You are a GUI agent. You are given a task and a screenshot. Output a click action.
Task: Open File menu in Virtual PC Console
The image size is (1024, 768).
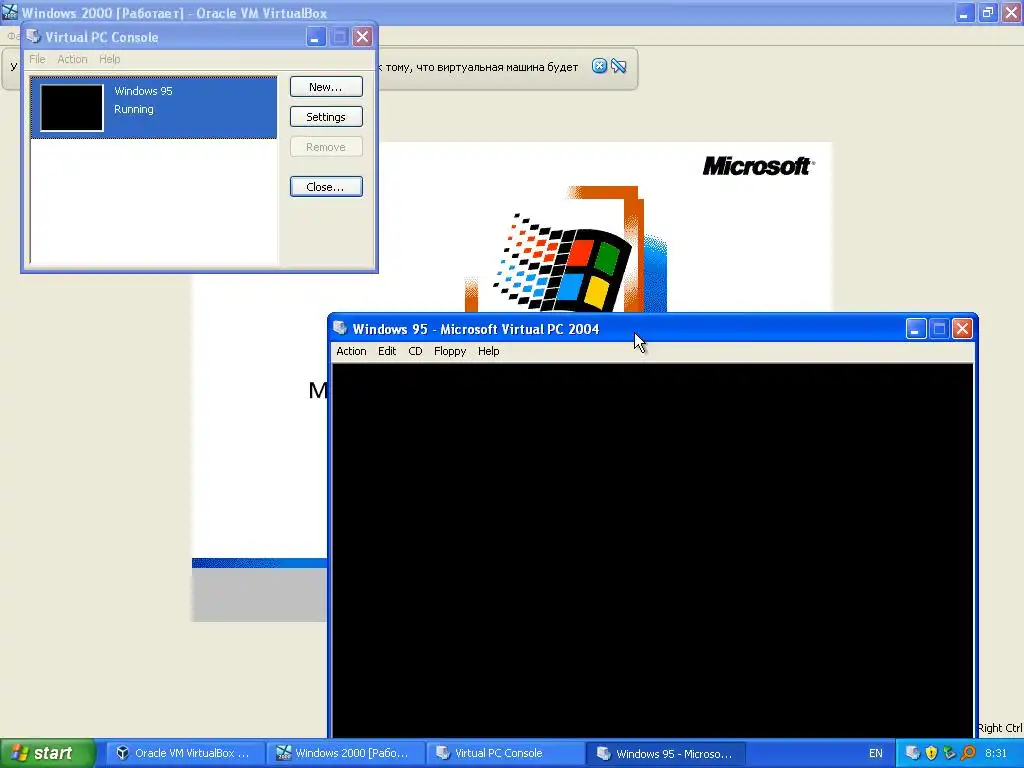point(37,59)
